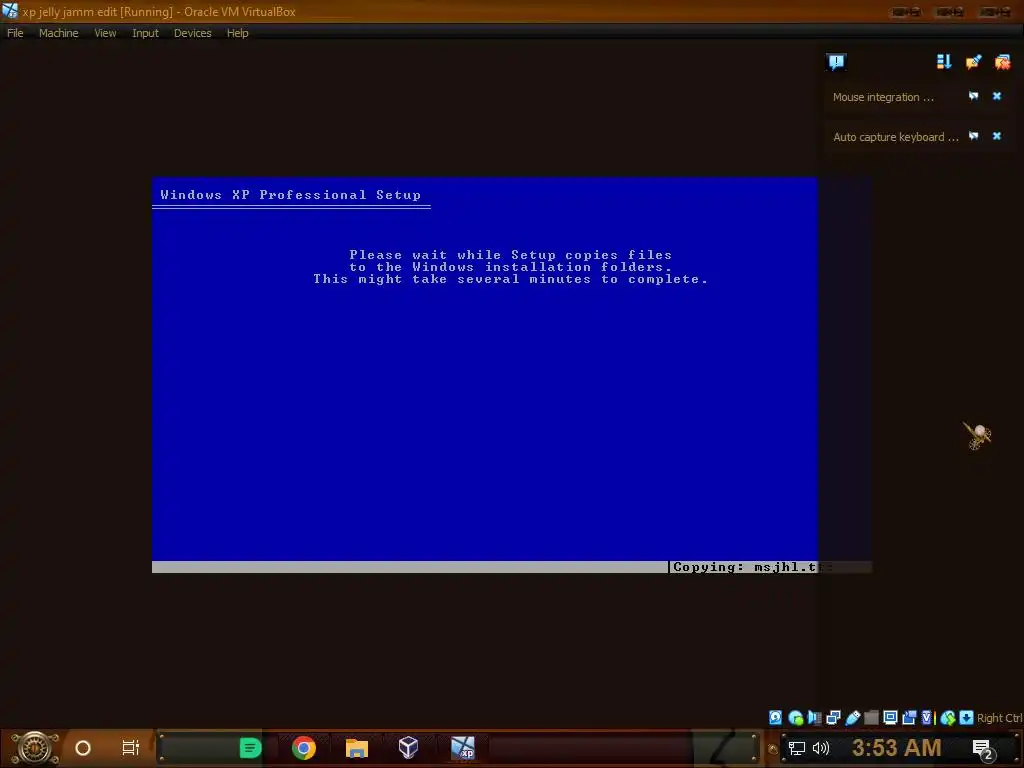The width and height of the screenshot is (1024, 768).
Task: Open the View menu
Action: click(x=105, y=33)
